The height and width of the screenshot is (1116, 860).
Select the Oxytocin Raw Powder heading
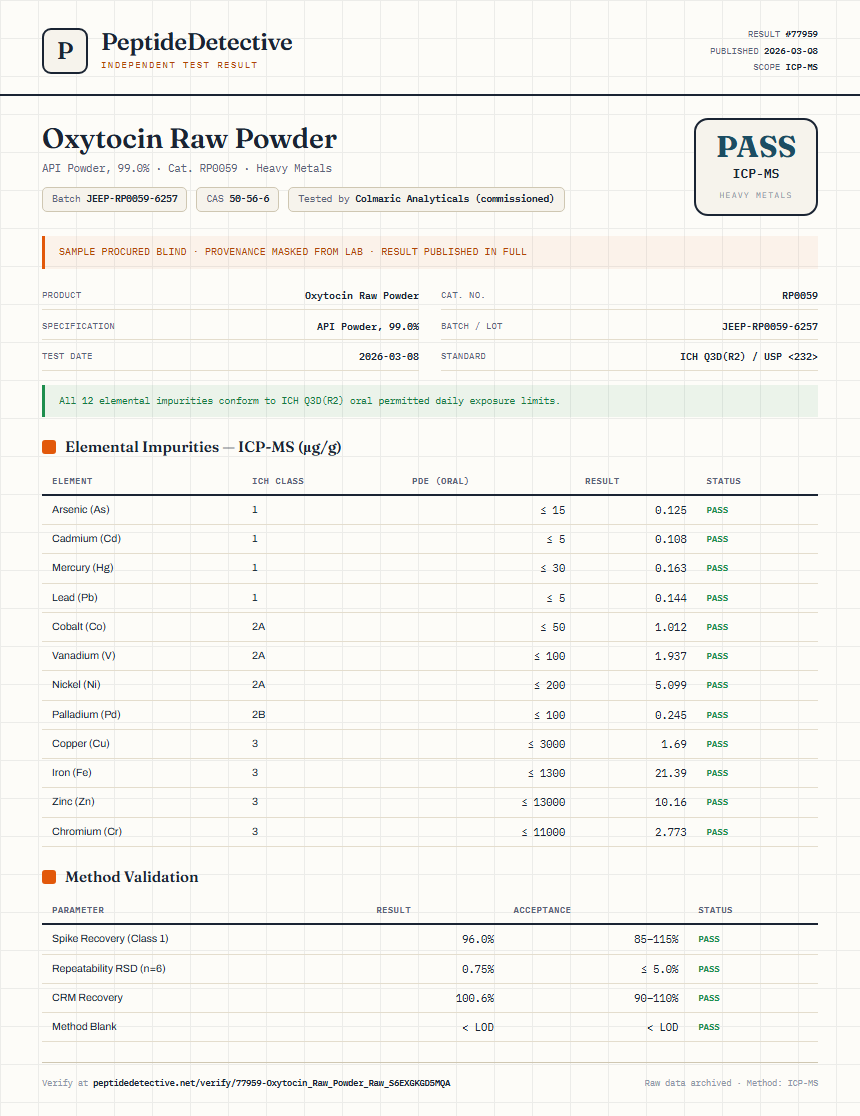tap(189, 139)
